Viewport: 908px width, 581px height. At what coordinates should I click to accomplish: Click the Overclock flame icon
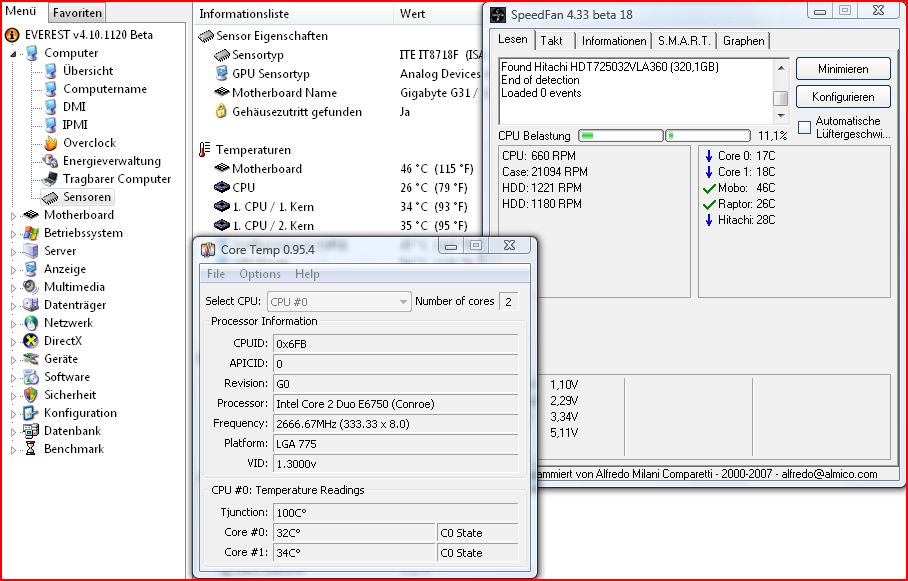coord(51,143)
